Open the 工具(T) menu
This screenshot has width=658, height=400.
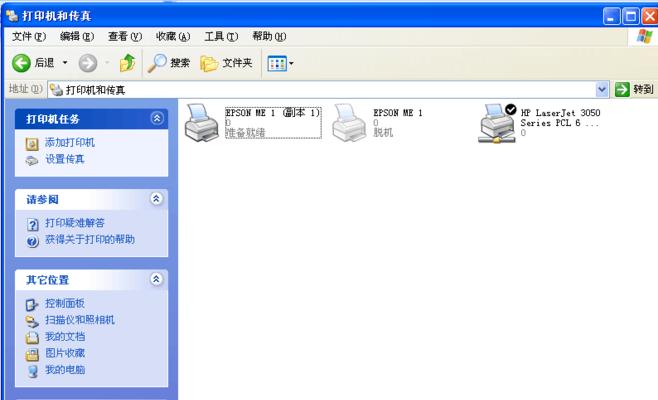[x=221, y=37]
